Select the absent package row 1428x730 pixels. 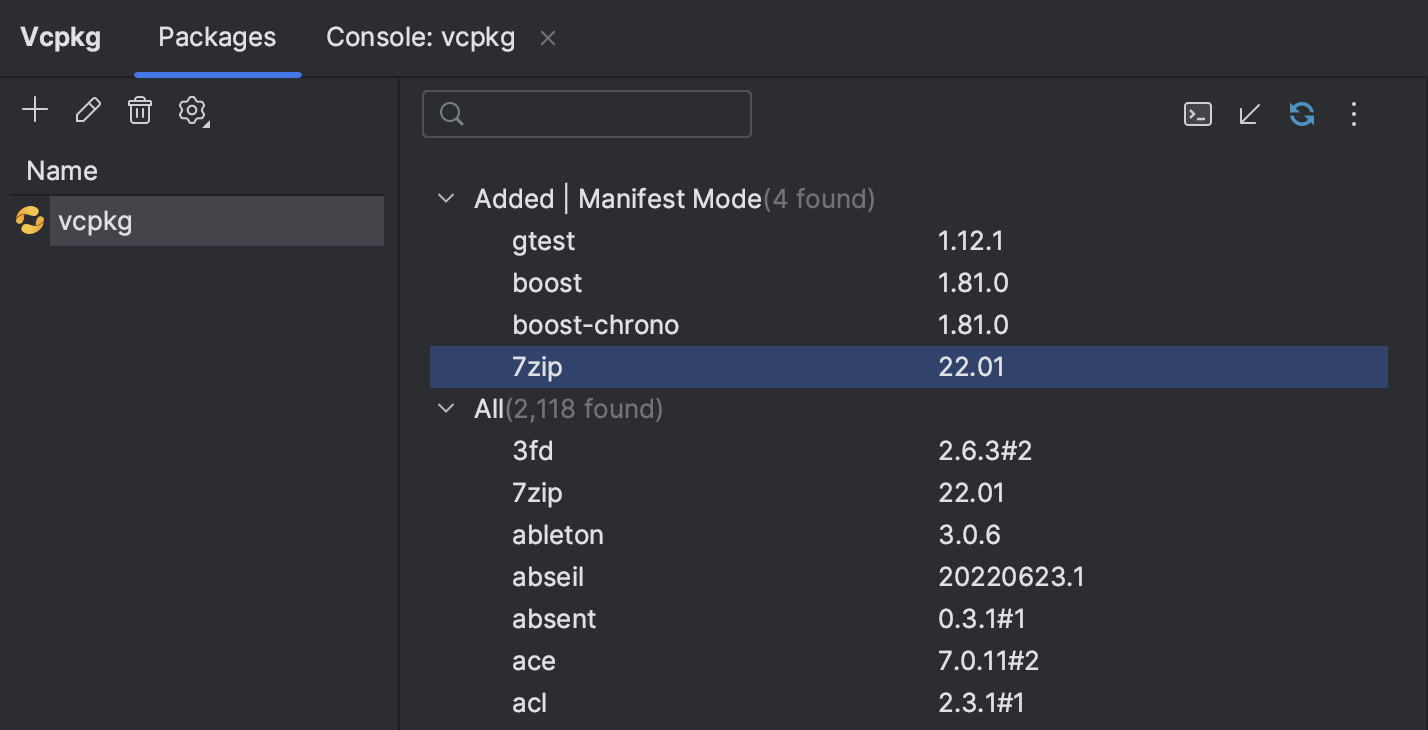pos(909,619)
